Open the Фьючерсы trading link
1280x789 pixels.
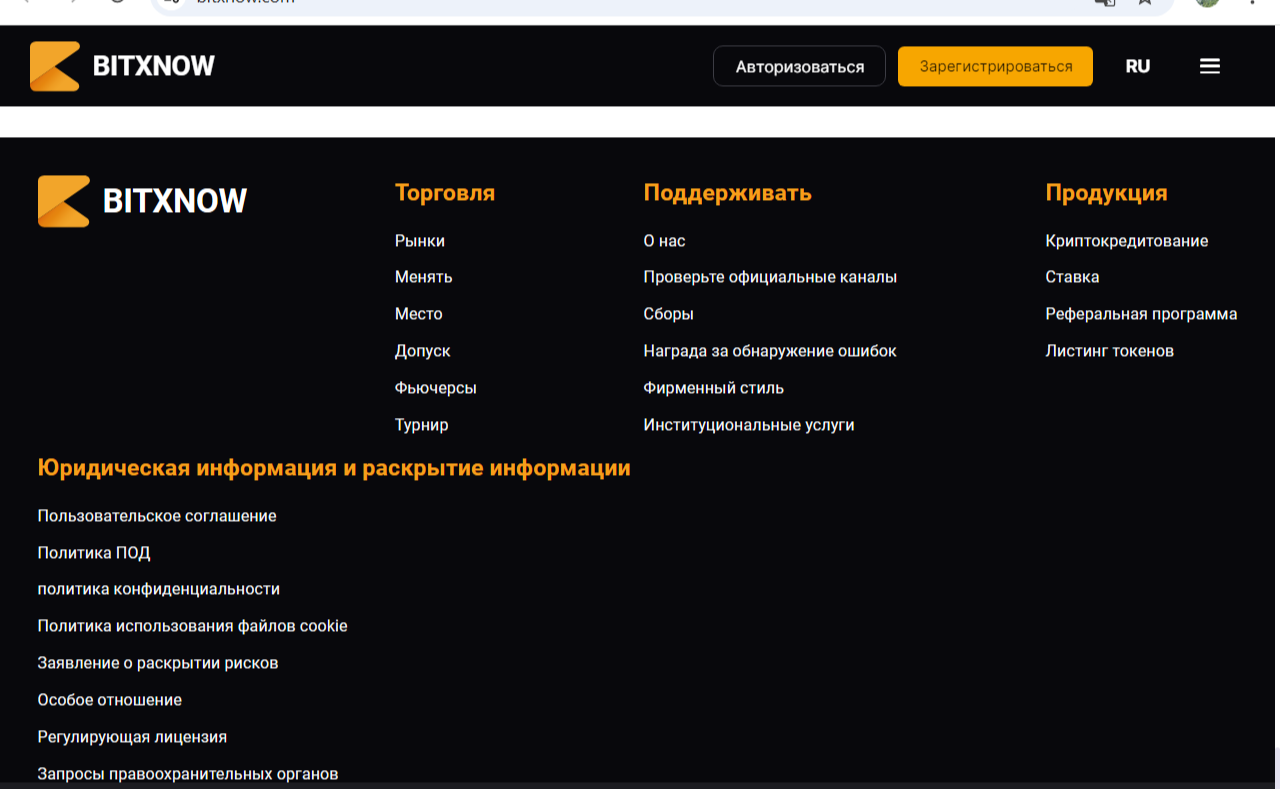pos(435,387)
